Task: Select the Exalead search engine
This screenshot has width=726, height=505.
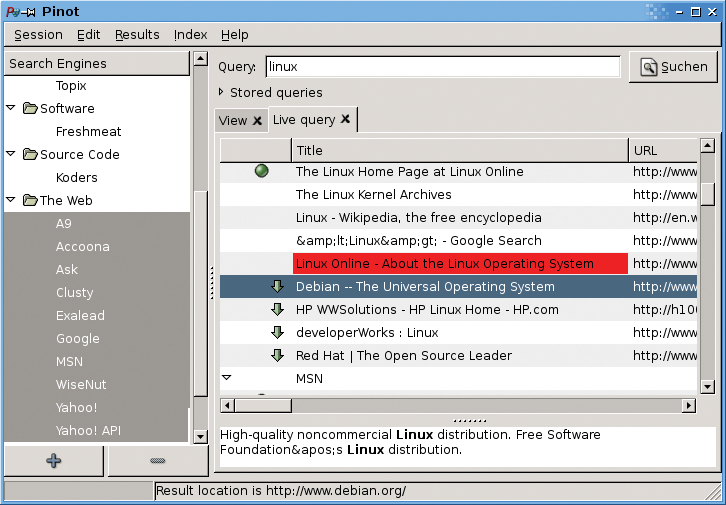Action: pyautogui.click(x=80, y=315)
